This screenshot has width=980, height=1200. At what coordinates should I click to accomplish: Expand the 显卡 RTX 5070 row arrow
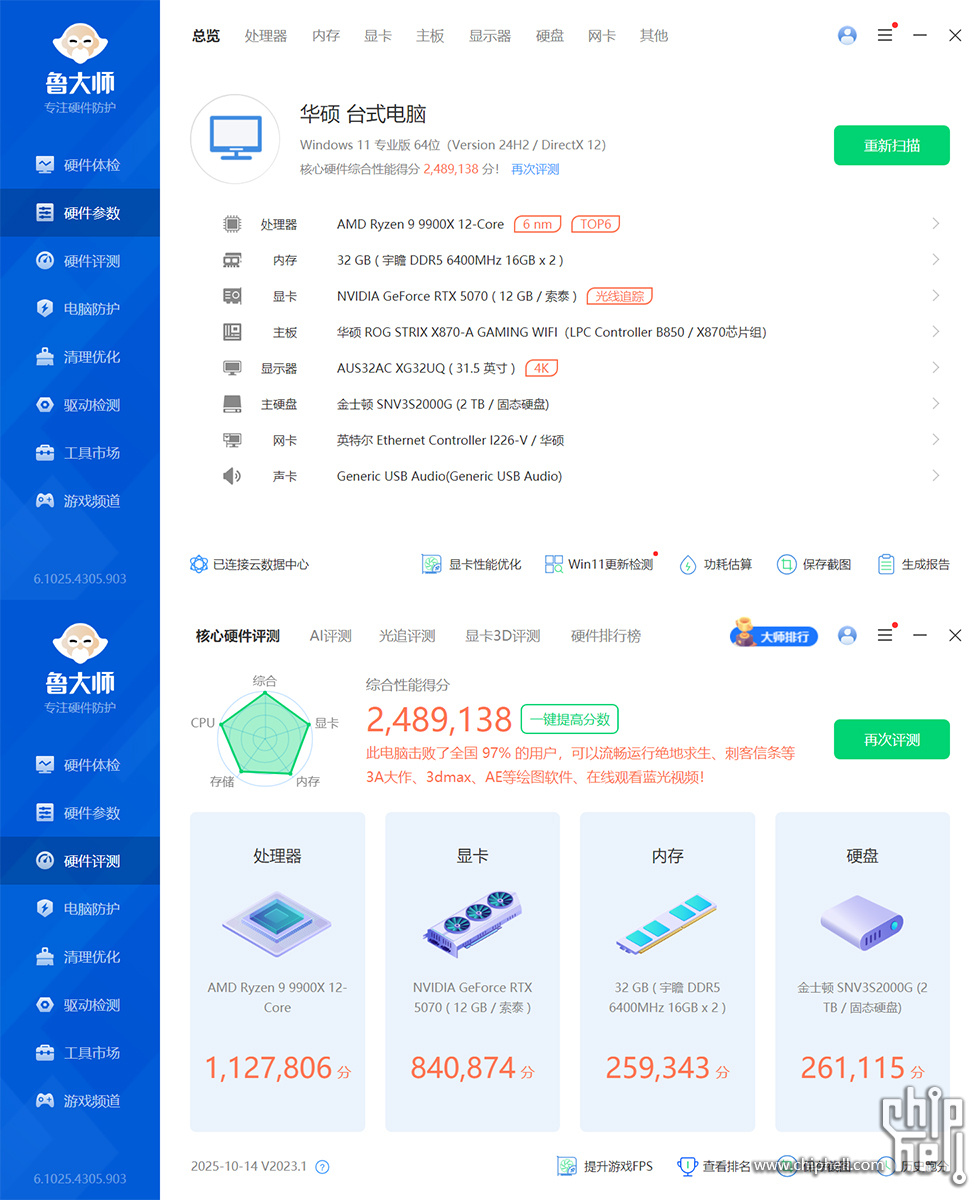tap(935, 296)
